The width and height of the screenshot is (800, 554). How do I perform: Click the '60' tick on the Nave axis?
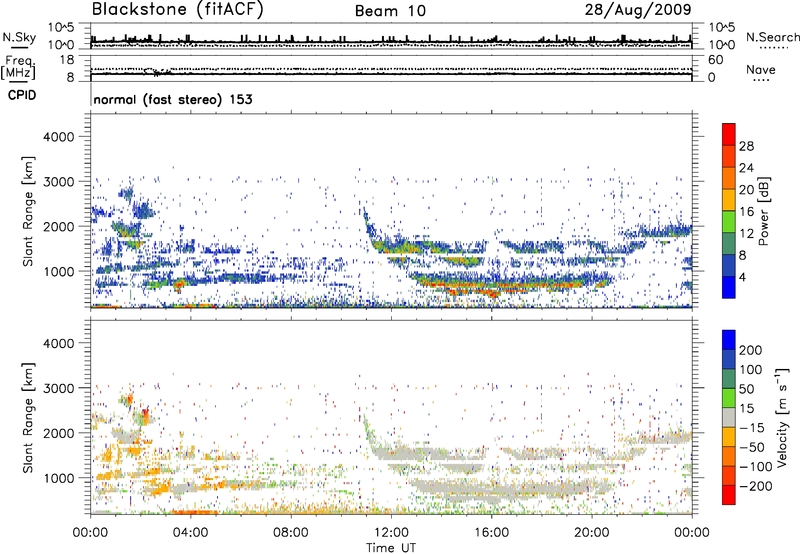[x=715, y=60]
